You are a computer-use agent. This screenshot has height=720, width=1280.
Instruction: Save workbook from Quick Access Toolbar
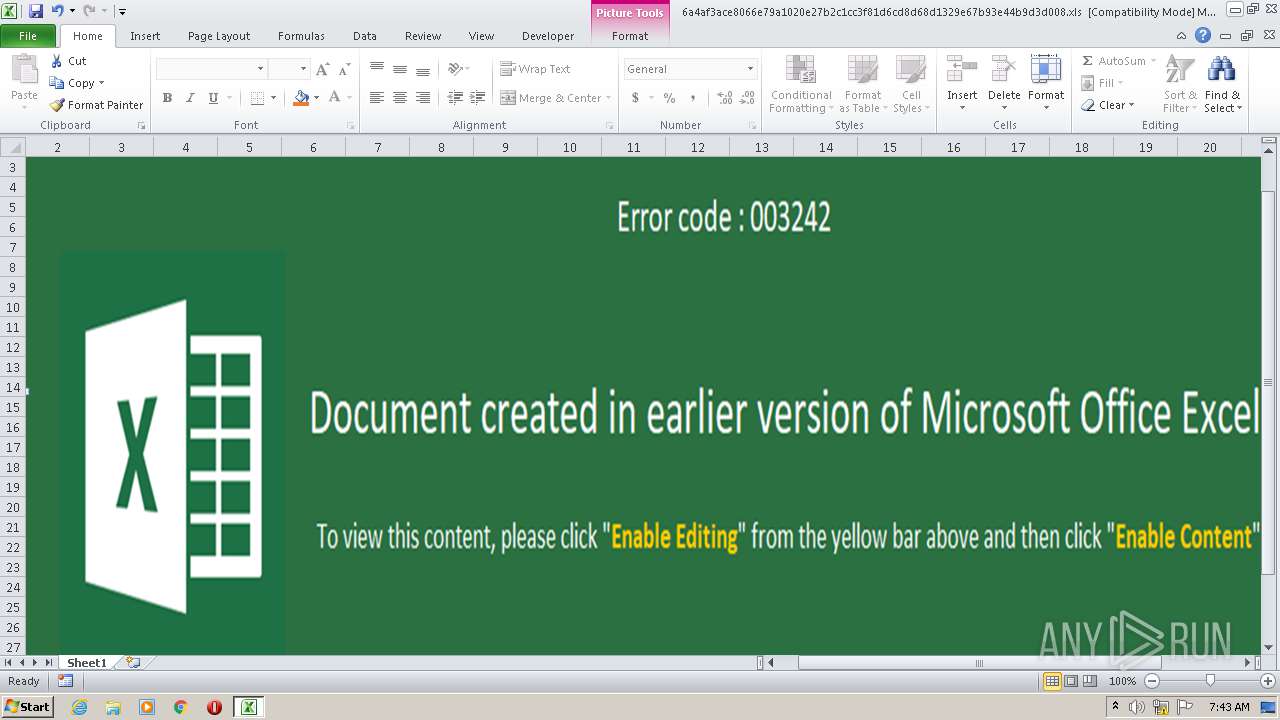(36, 11)
